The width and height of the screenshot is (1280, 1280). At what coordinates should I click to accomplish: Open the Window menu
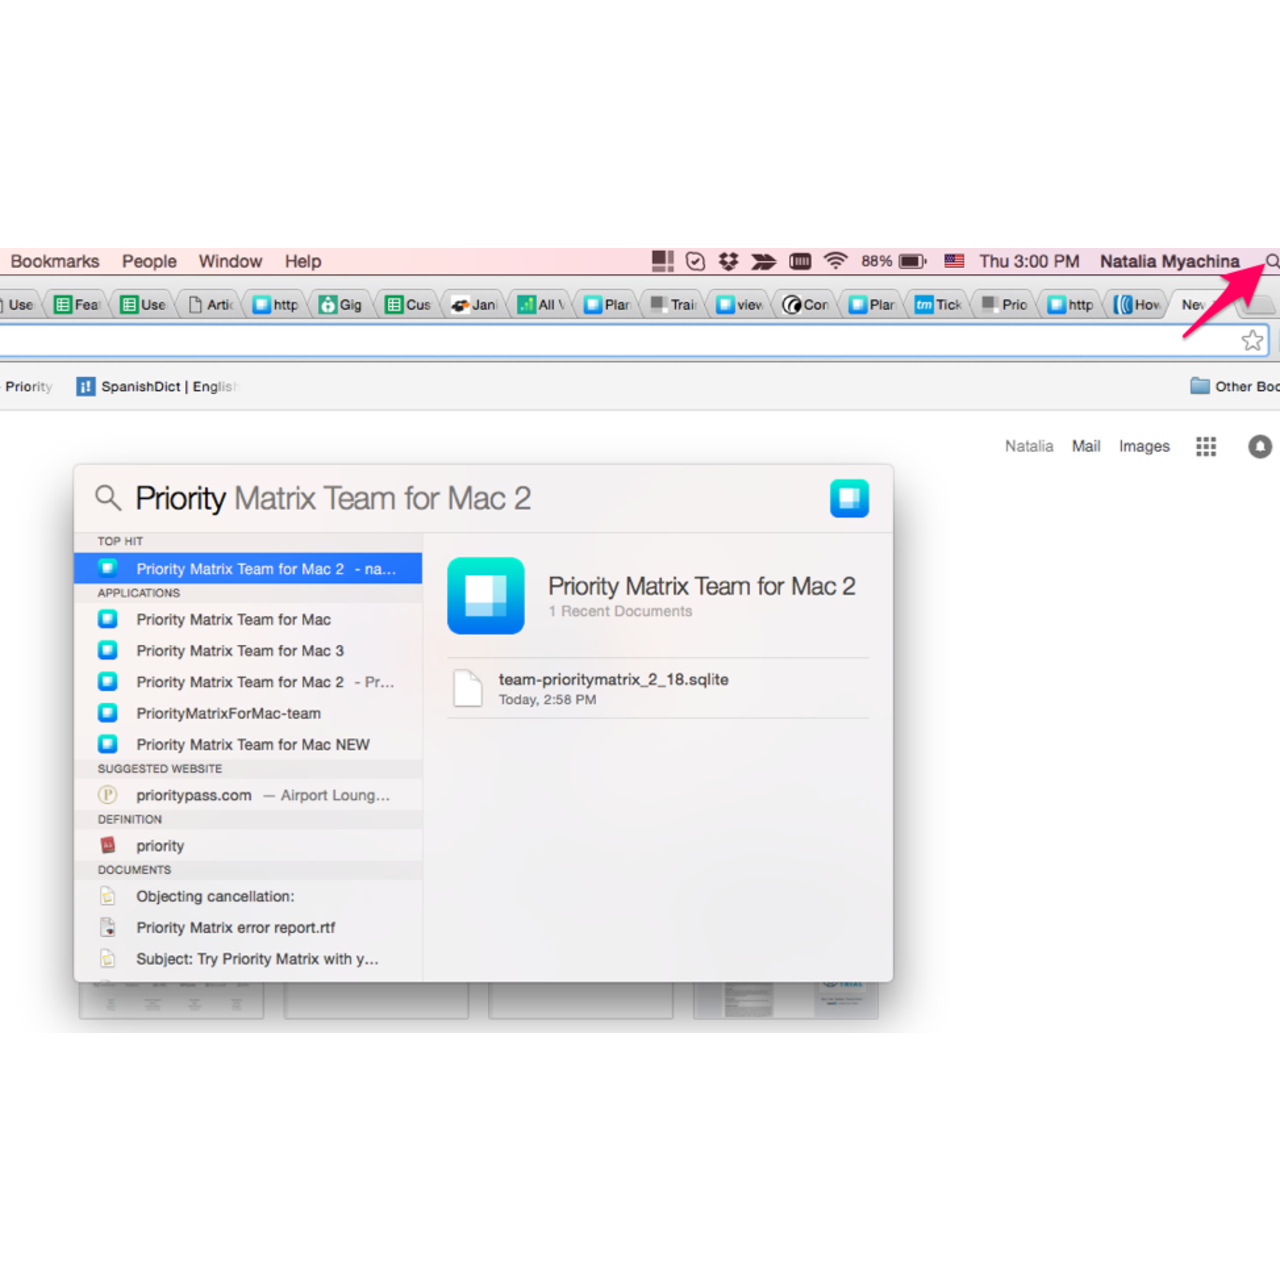click(230, 261)
